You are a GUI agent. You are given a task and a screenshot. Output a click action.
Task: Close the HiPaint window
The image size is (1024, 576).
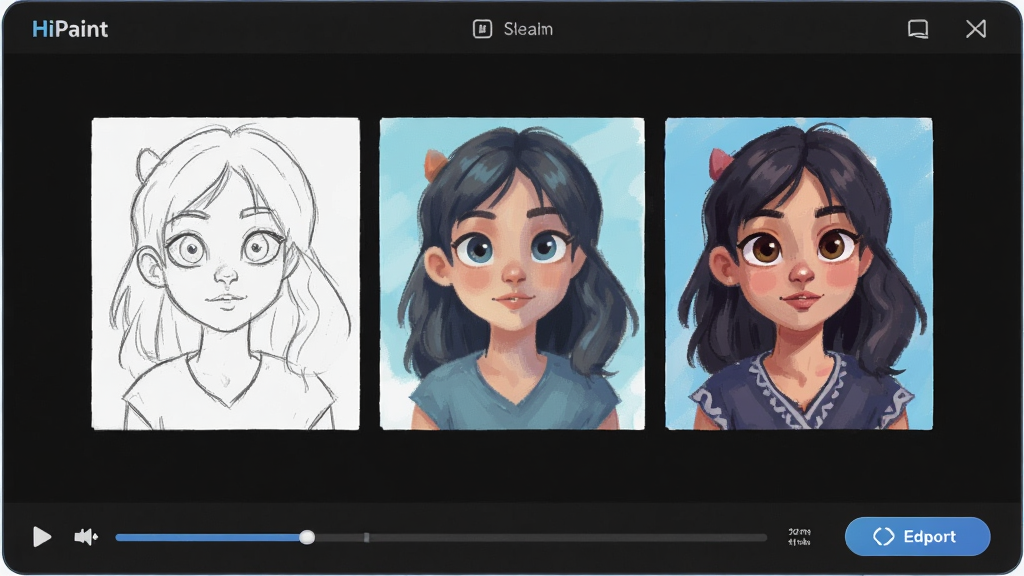point(976,29)
